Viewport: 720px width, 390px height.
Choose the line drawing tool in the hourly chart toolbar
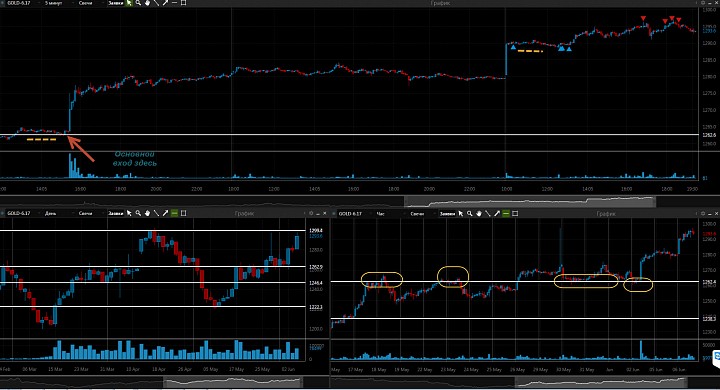coord(488,214)
